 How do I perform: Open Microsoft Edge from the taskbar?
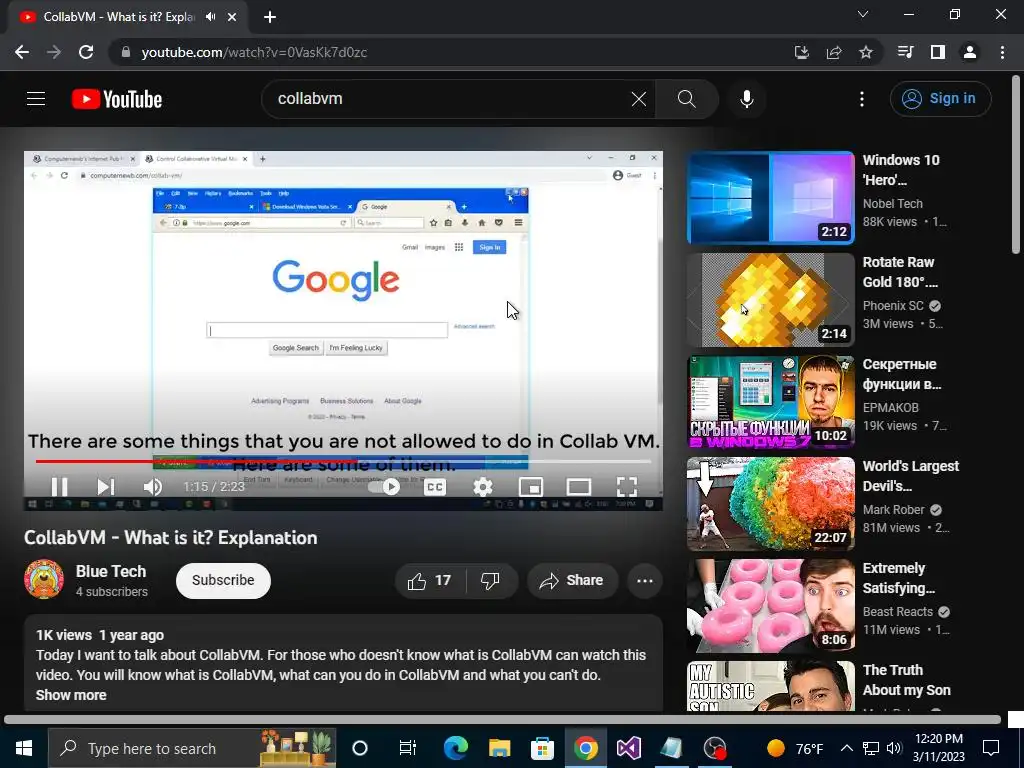pos(456,748)
